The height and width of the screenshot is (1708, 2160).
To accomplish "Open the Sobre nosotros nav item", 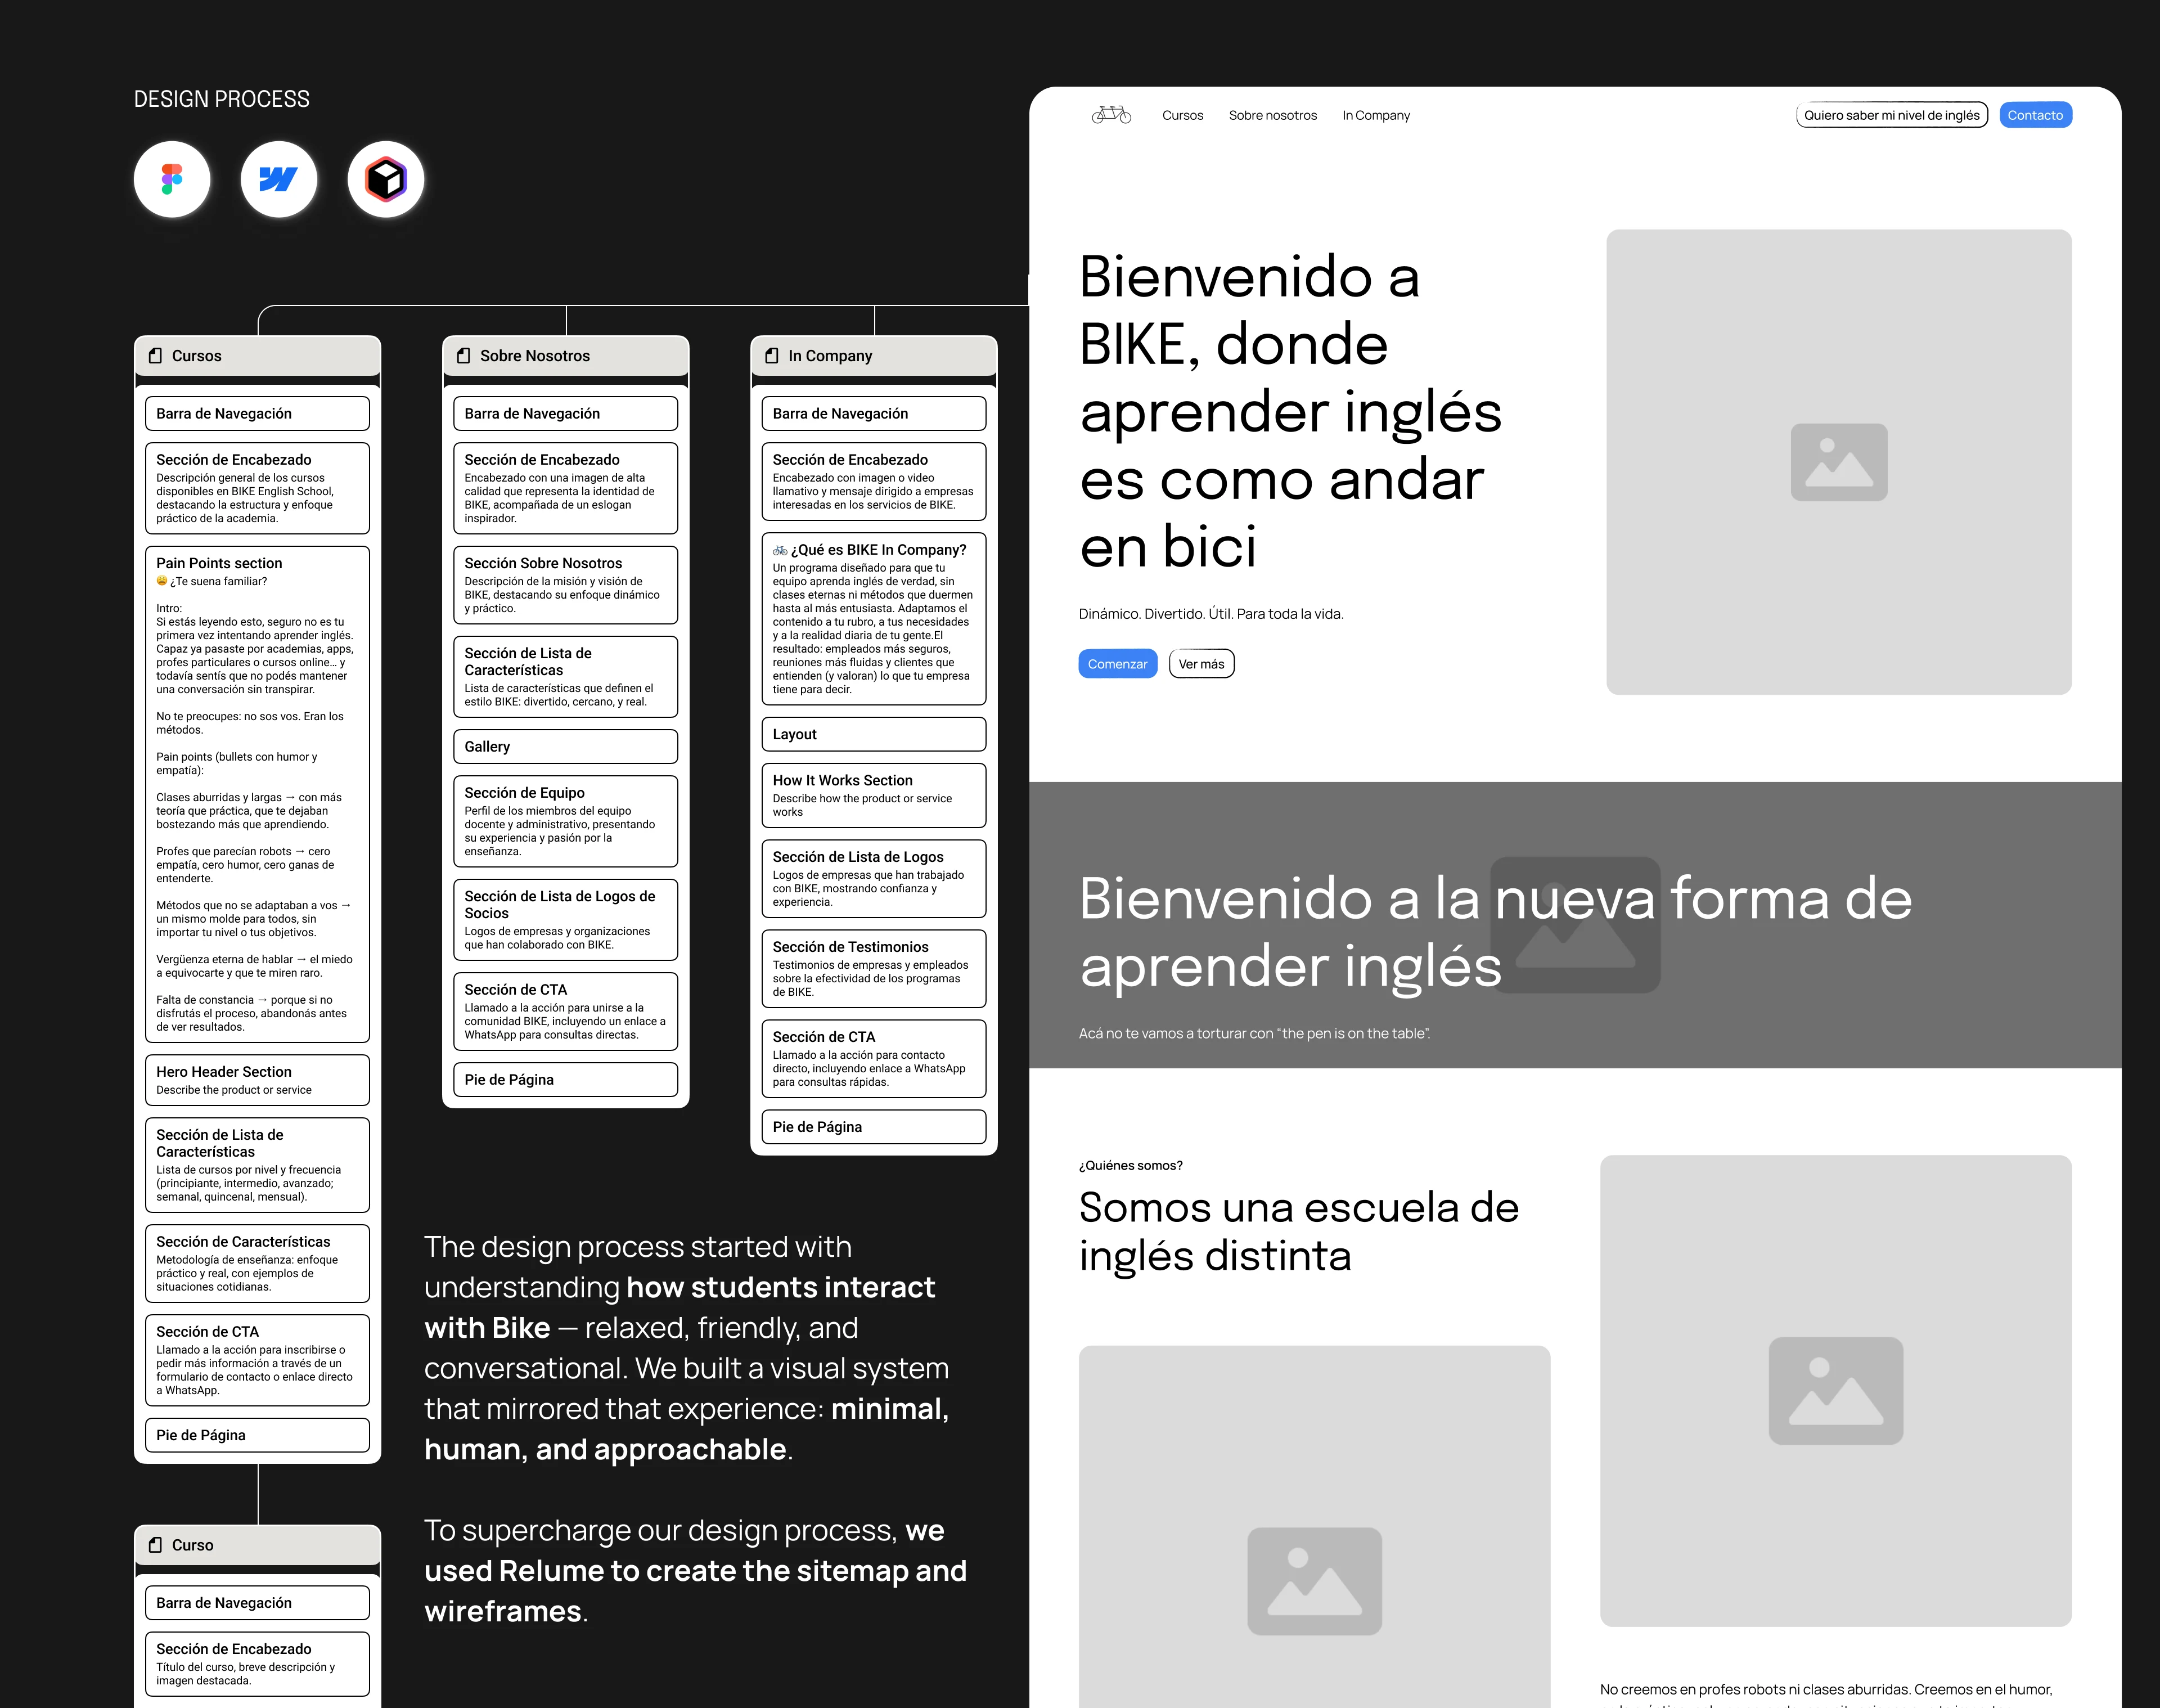I will tap(1272, 115).
